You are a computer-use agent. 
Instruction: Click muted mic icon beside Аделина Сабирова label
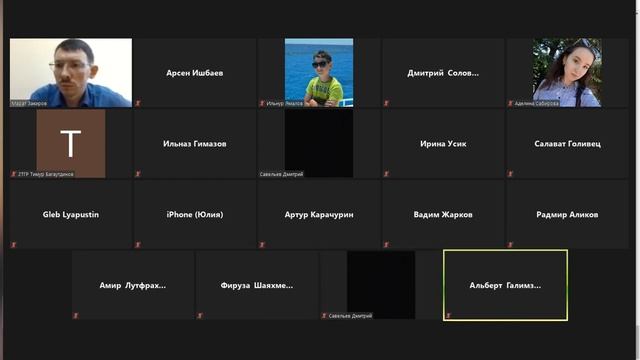tap(510, 103)
